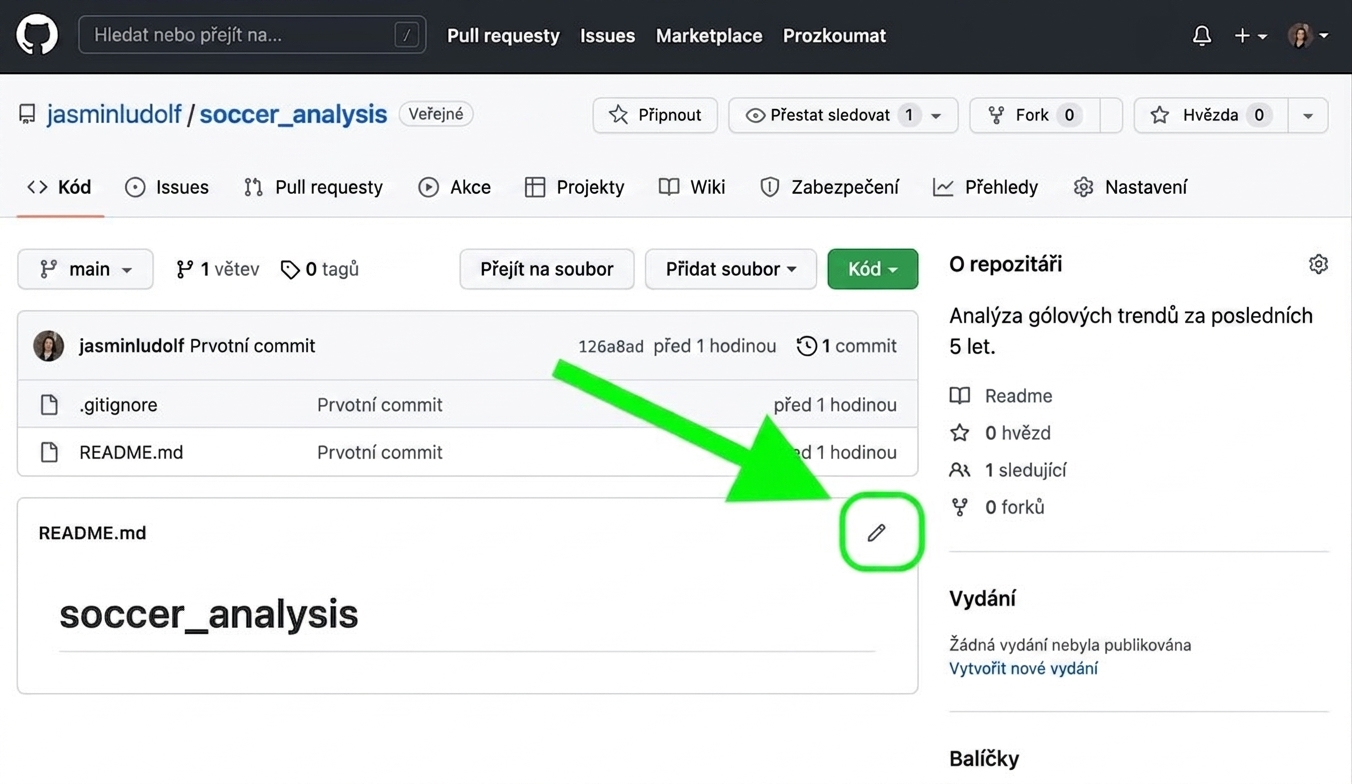Open Pull requesty in top navigation
The width and height of the screenshot is (1352, 784).
click(503, 35)
